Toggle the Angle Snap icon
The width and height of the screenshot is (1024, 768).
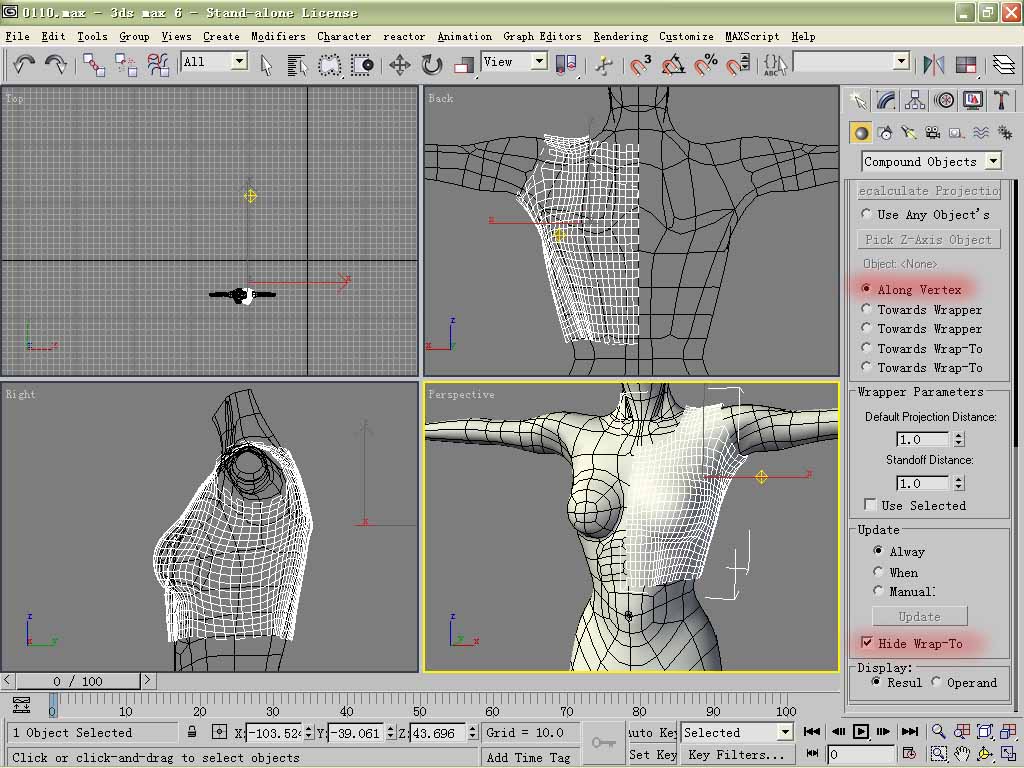click(673, 64)
